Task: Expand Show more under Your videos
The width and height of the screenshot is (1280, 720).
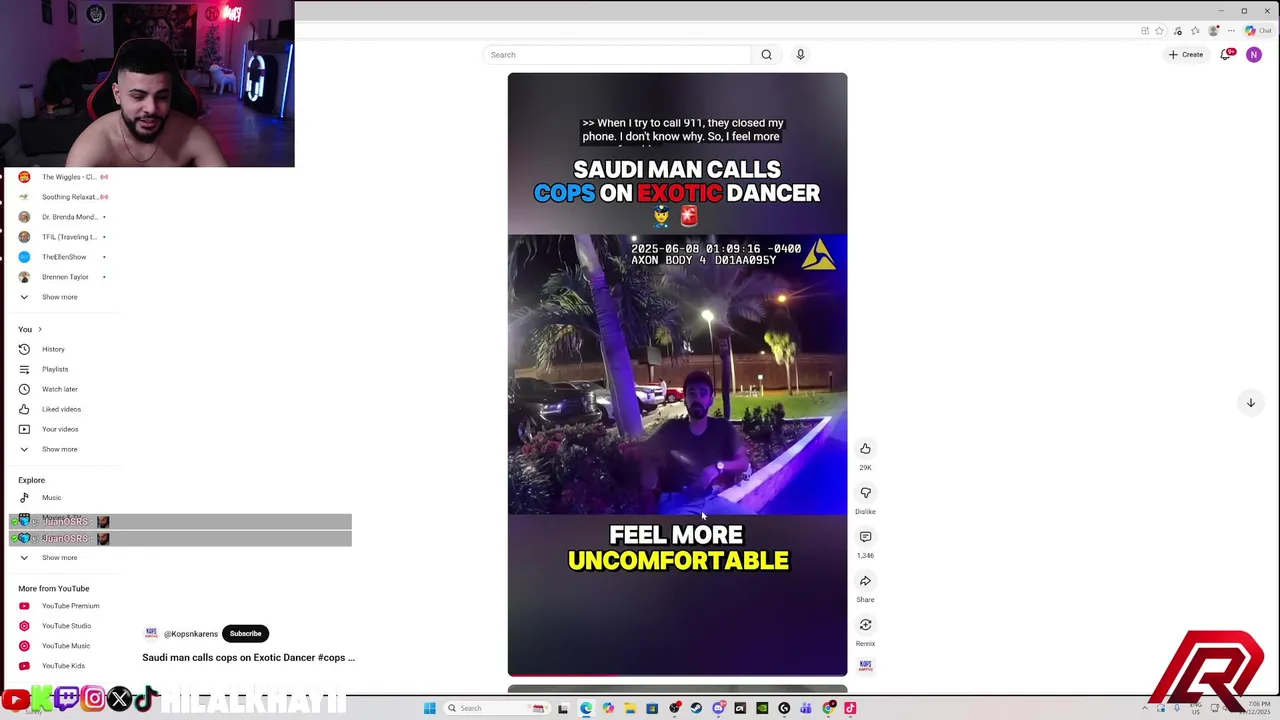Action: (59, 449)
